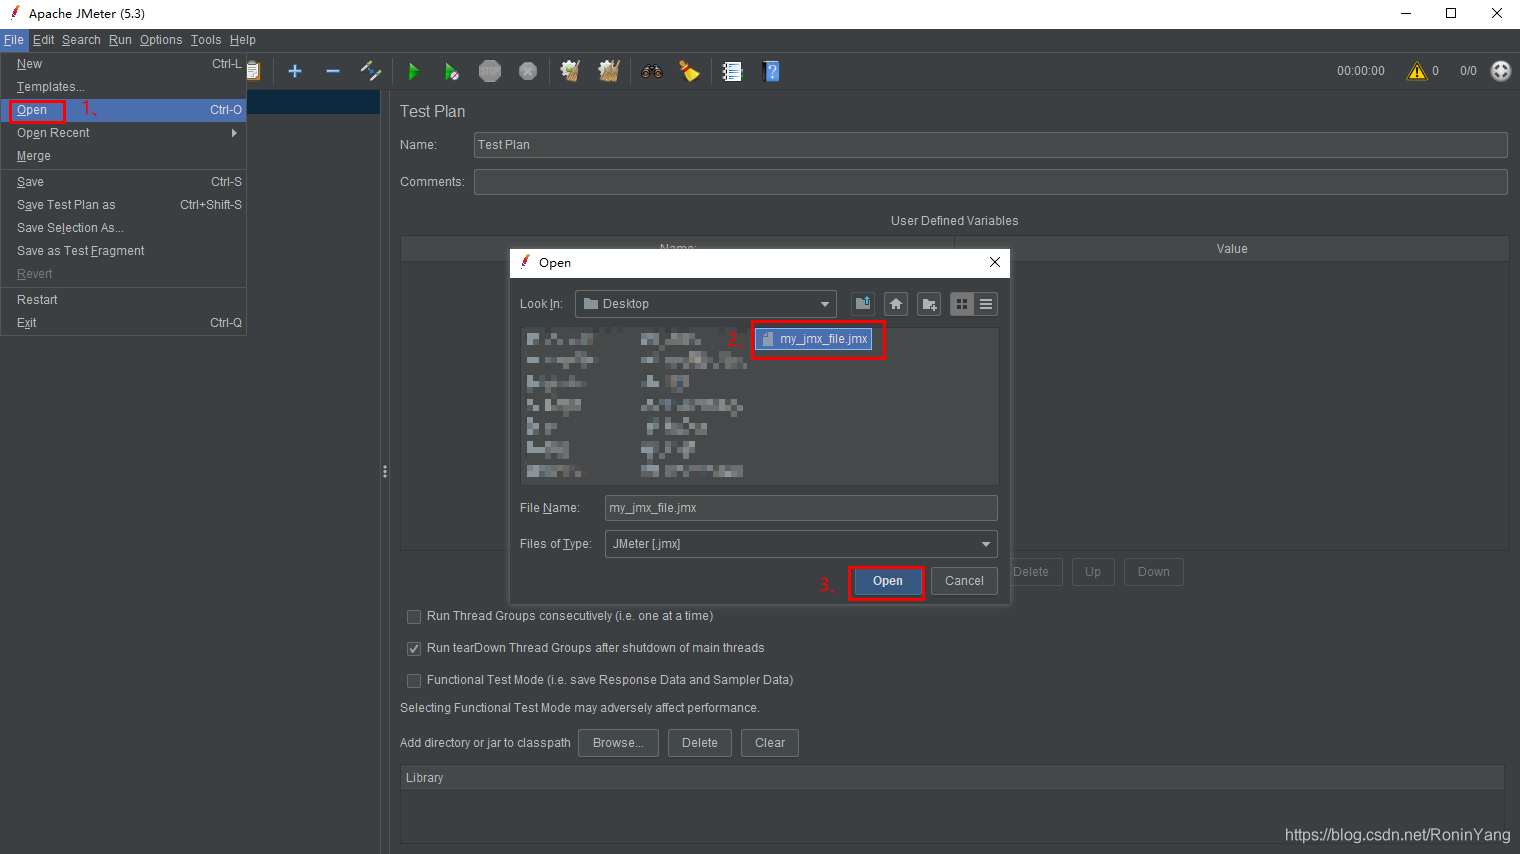
Task: Open the Files of Type dropdown
Action: [x=801, y=544]
